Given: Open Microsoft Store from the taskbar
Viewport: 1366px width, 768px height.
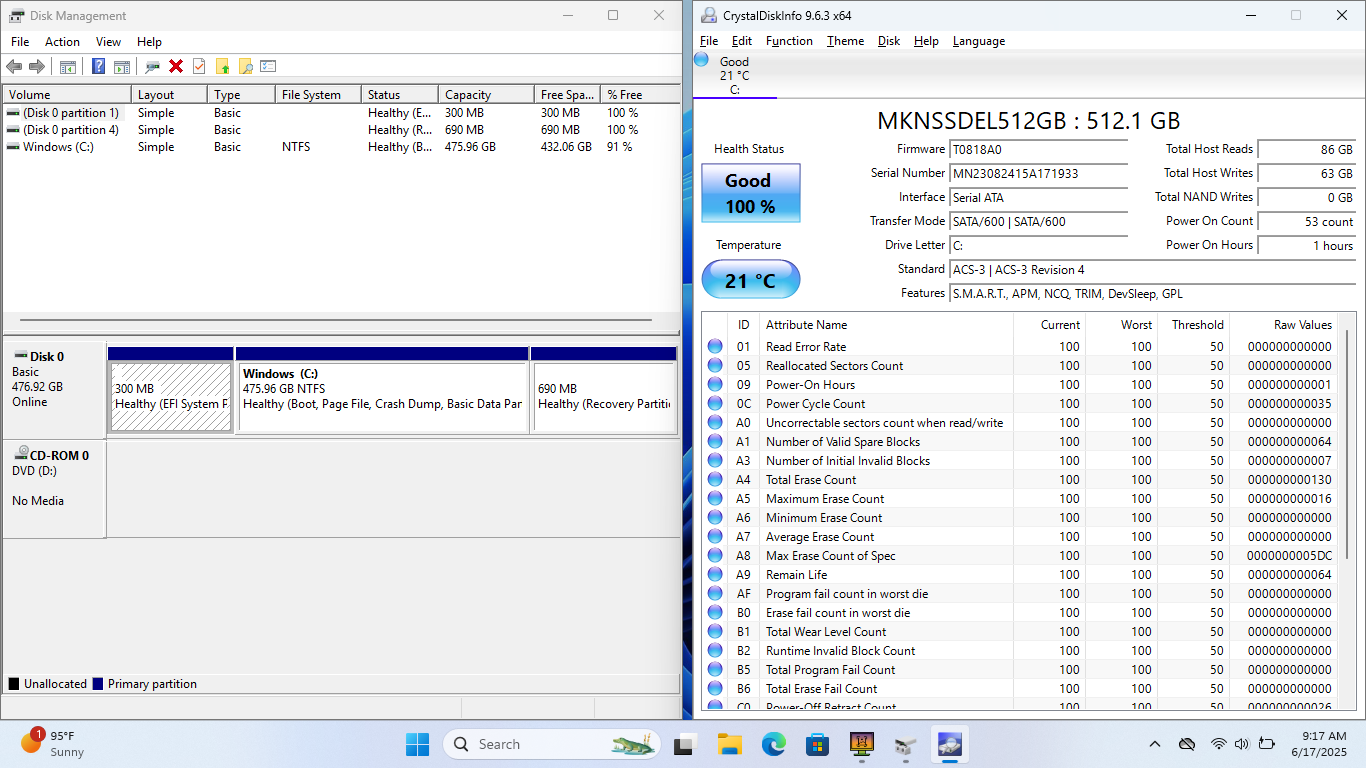Looking at the screenshot, I should [818, 744].
